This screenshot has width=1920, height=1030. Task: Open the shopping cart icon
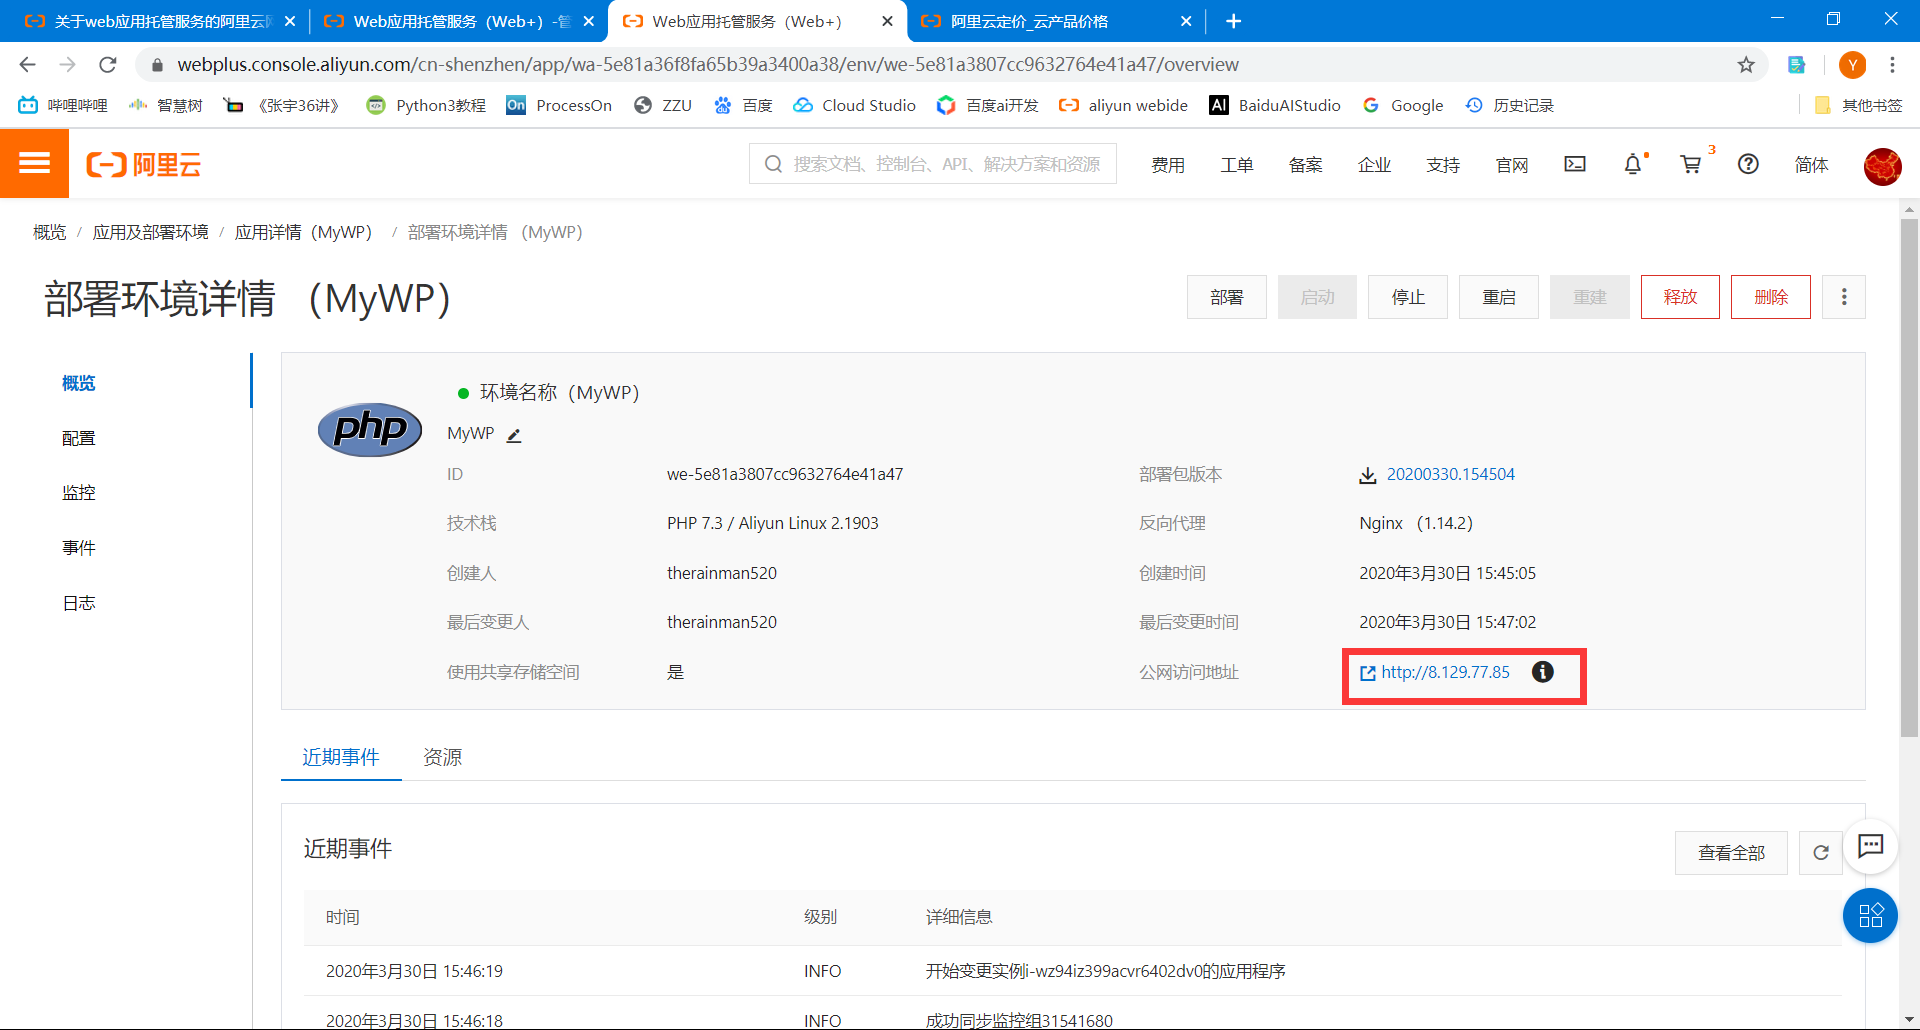click(1691, 164)
